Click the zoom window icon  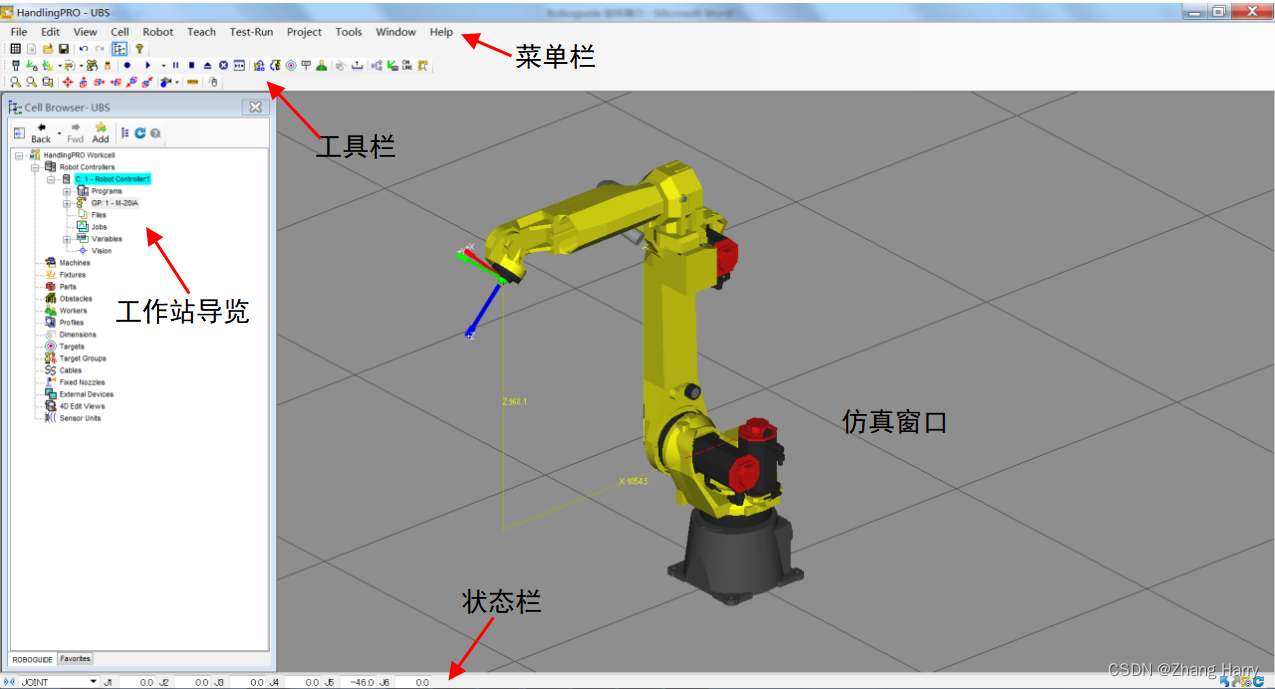[x=48, y=82]
